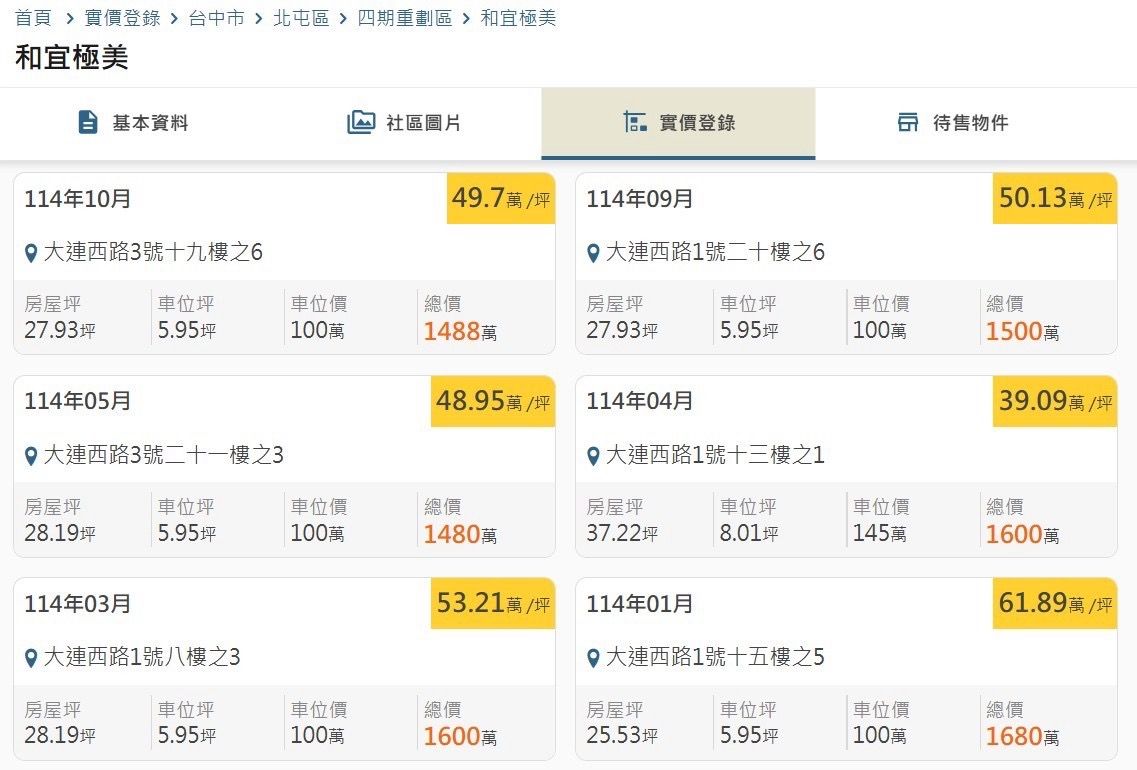Click location pin for 大連西路1號八樓之3
1137x770 pixels.
coord(31,658)
